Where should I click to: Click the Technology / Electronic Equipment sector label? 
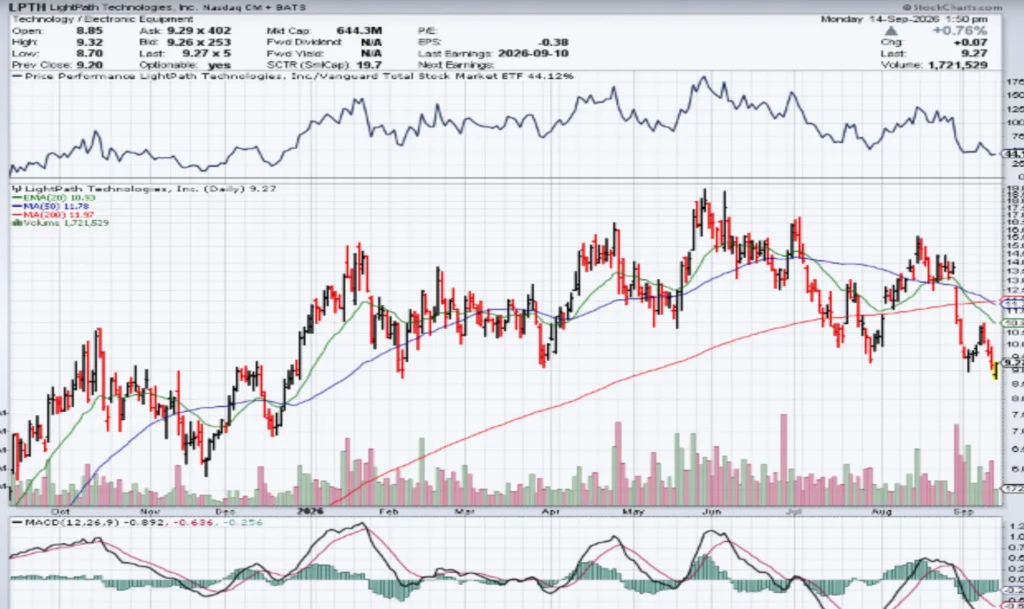(103, 19)
